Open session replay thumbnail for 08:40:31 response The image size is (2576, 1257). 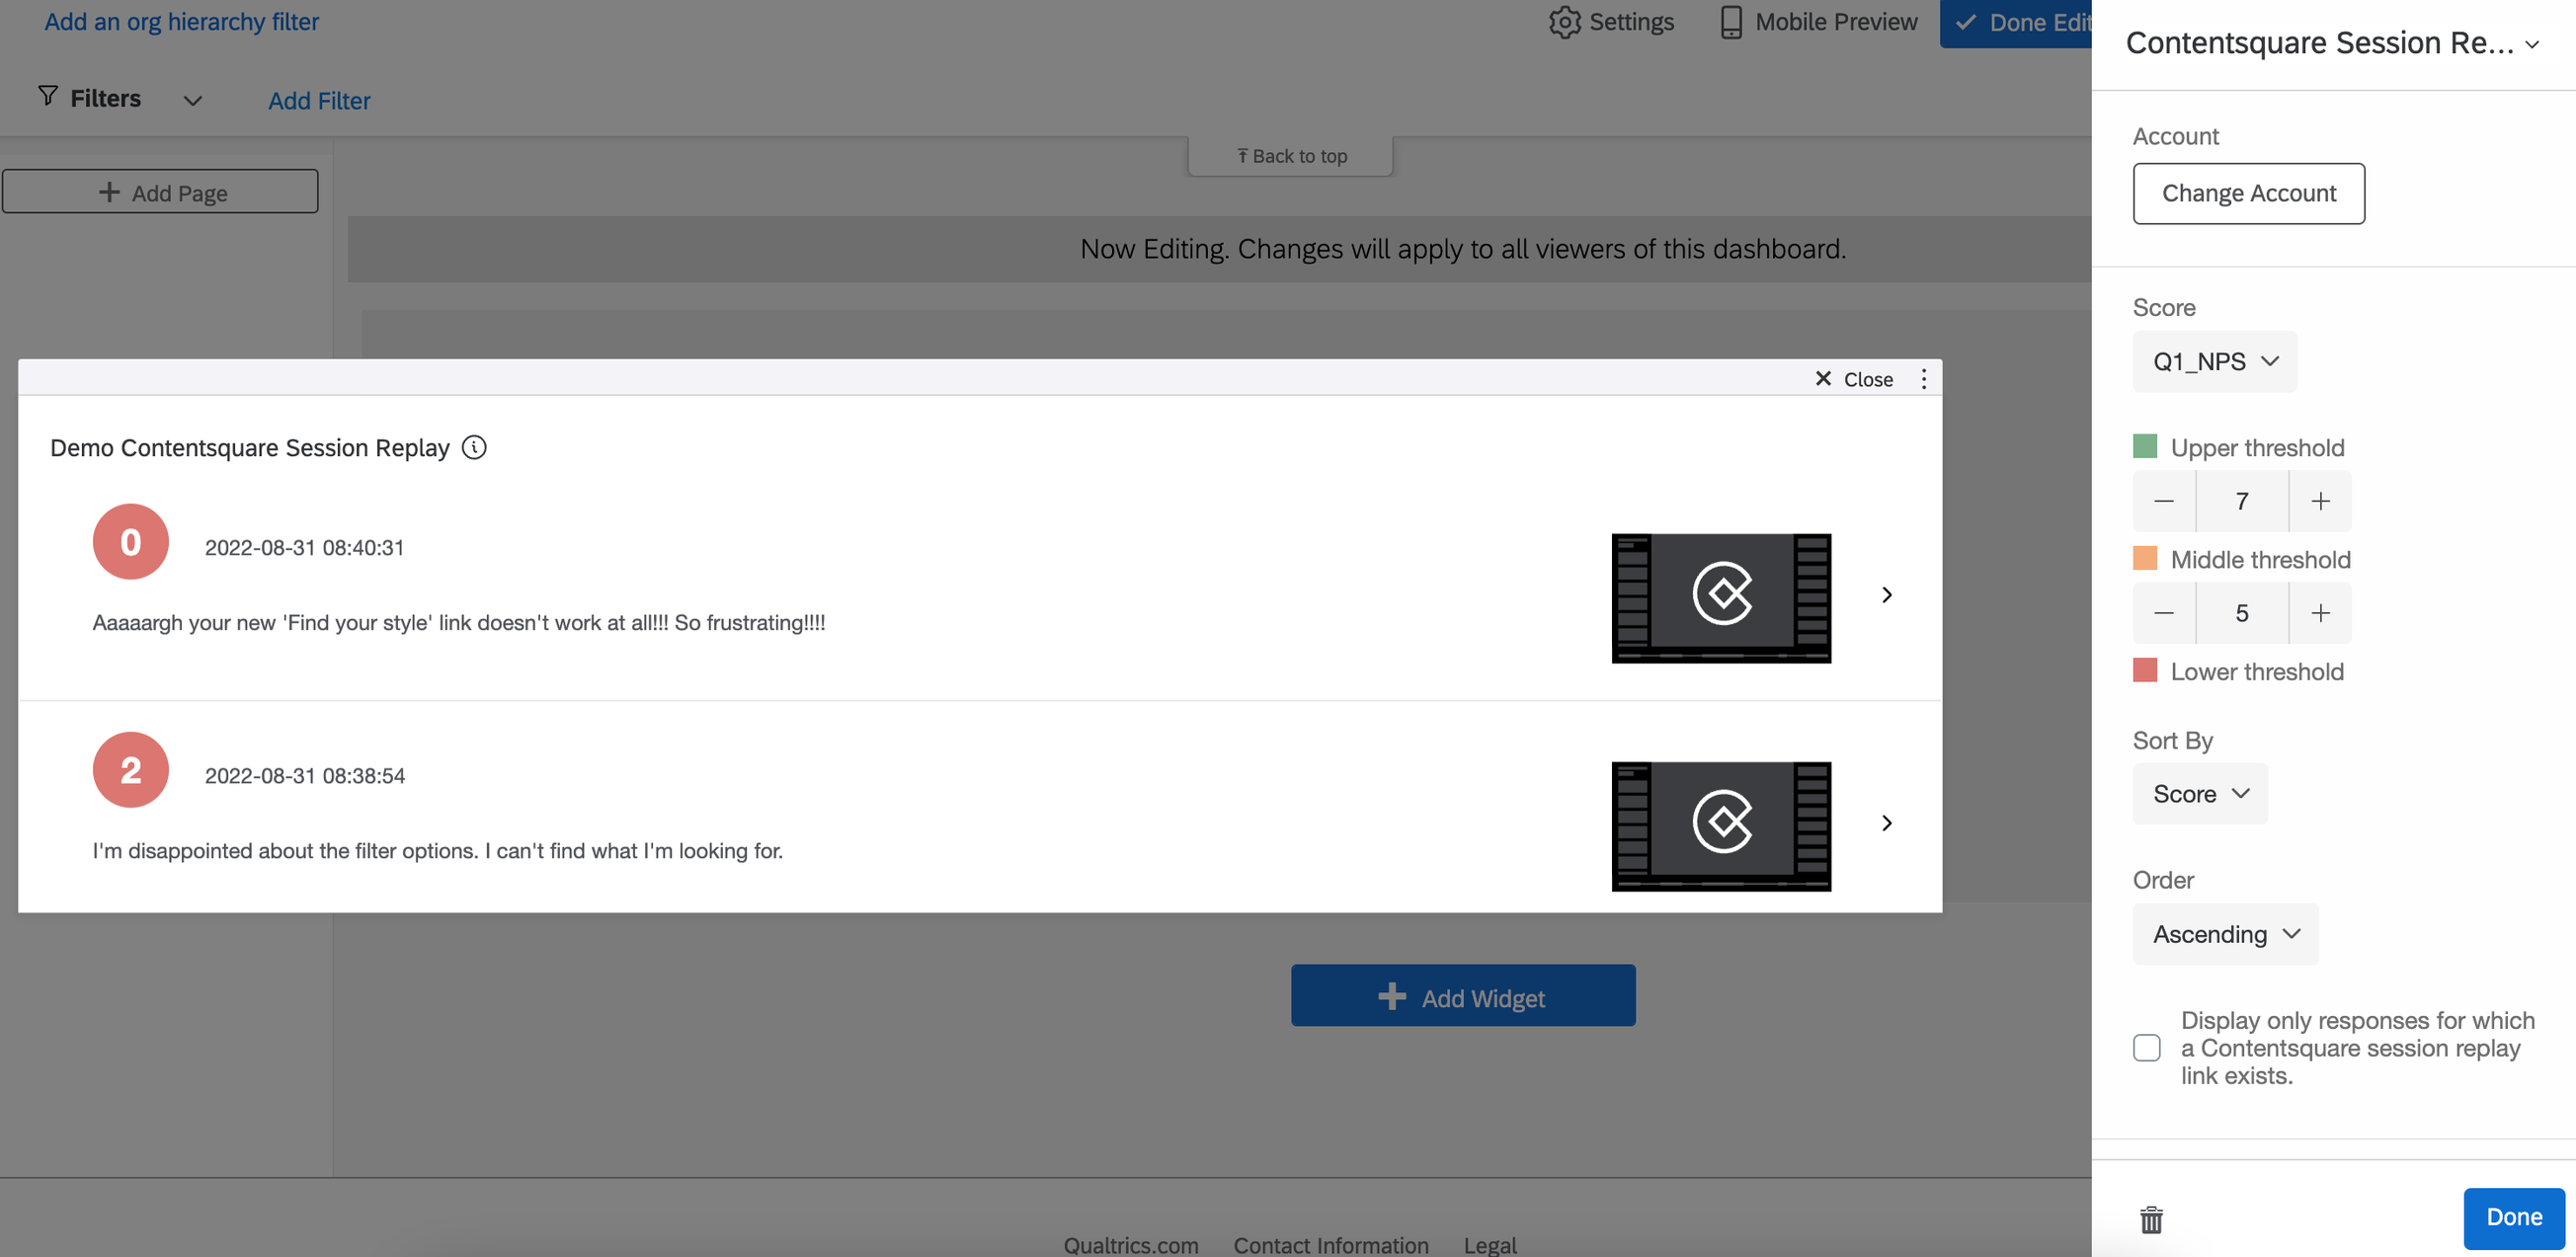click(x=1721, y=598)
